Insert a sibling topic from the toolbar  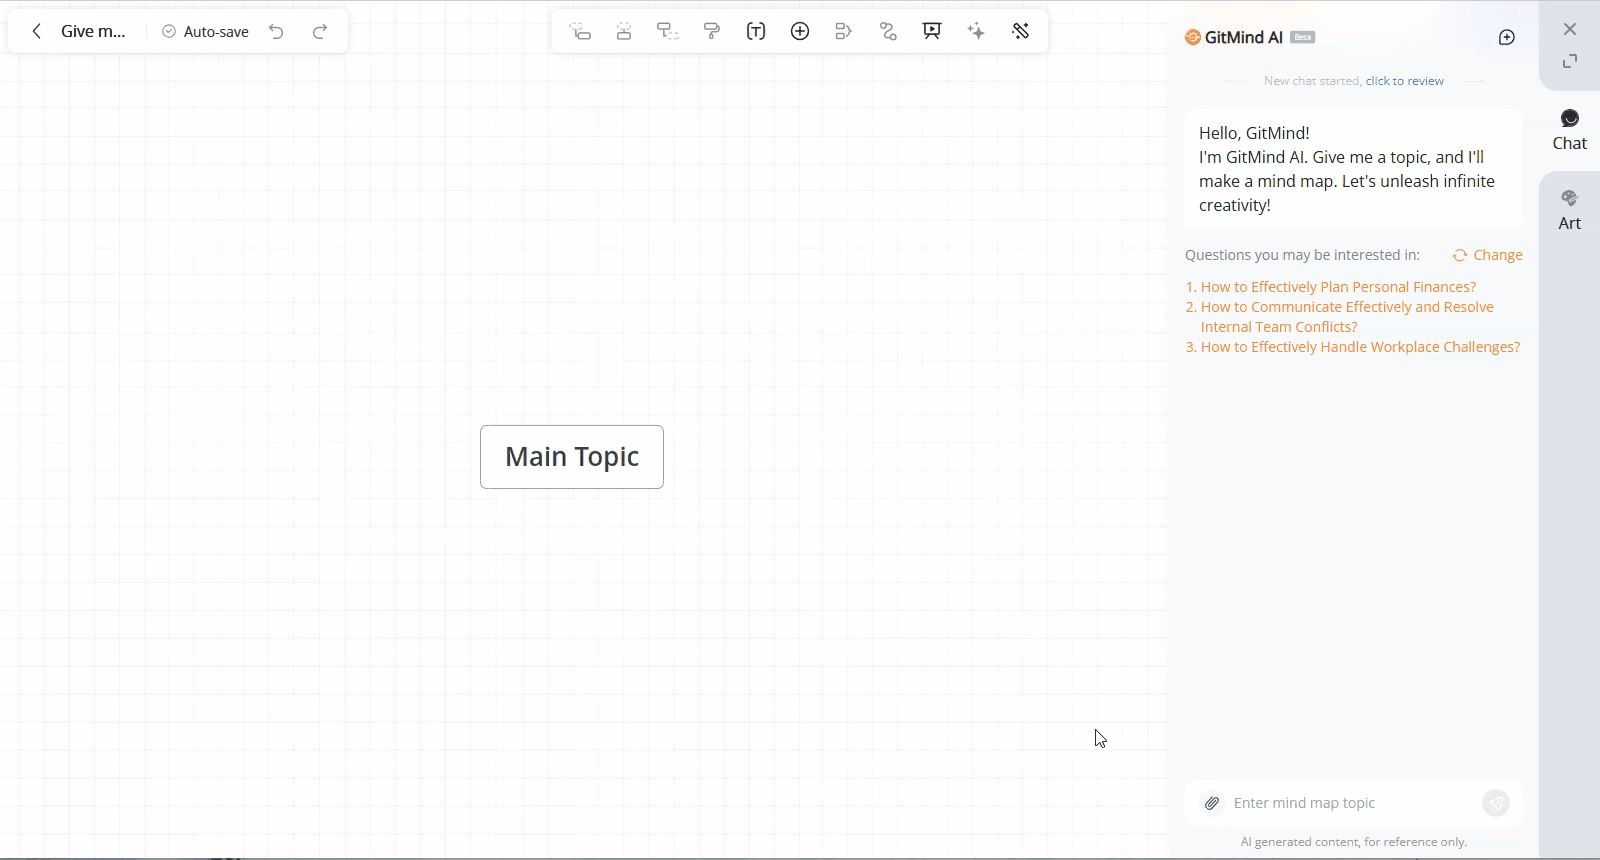[624, 32]
